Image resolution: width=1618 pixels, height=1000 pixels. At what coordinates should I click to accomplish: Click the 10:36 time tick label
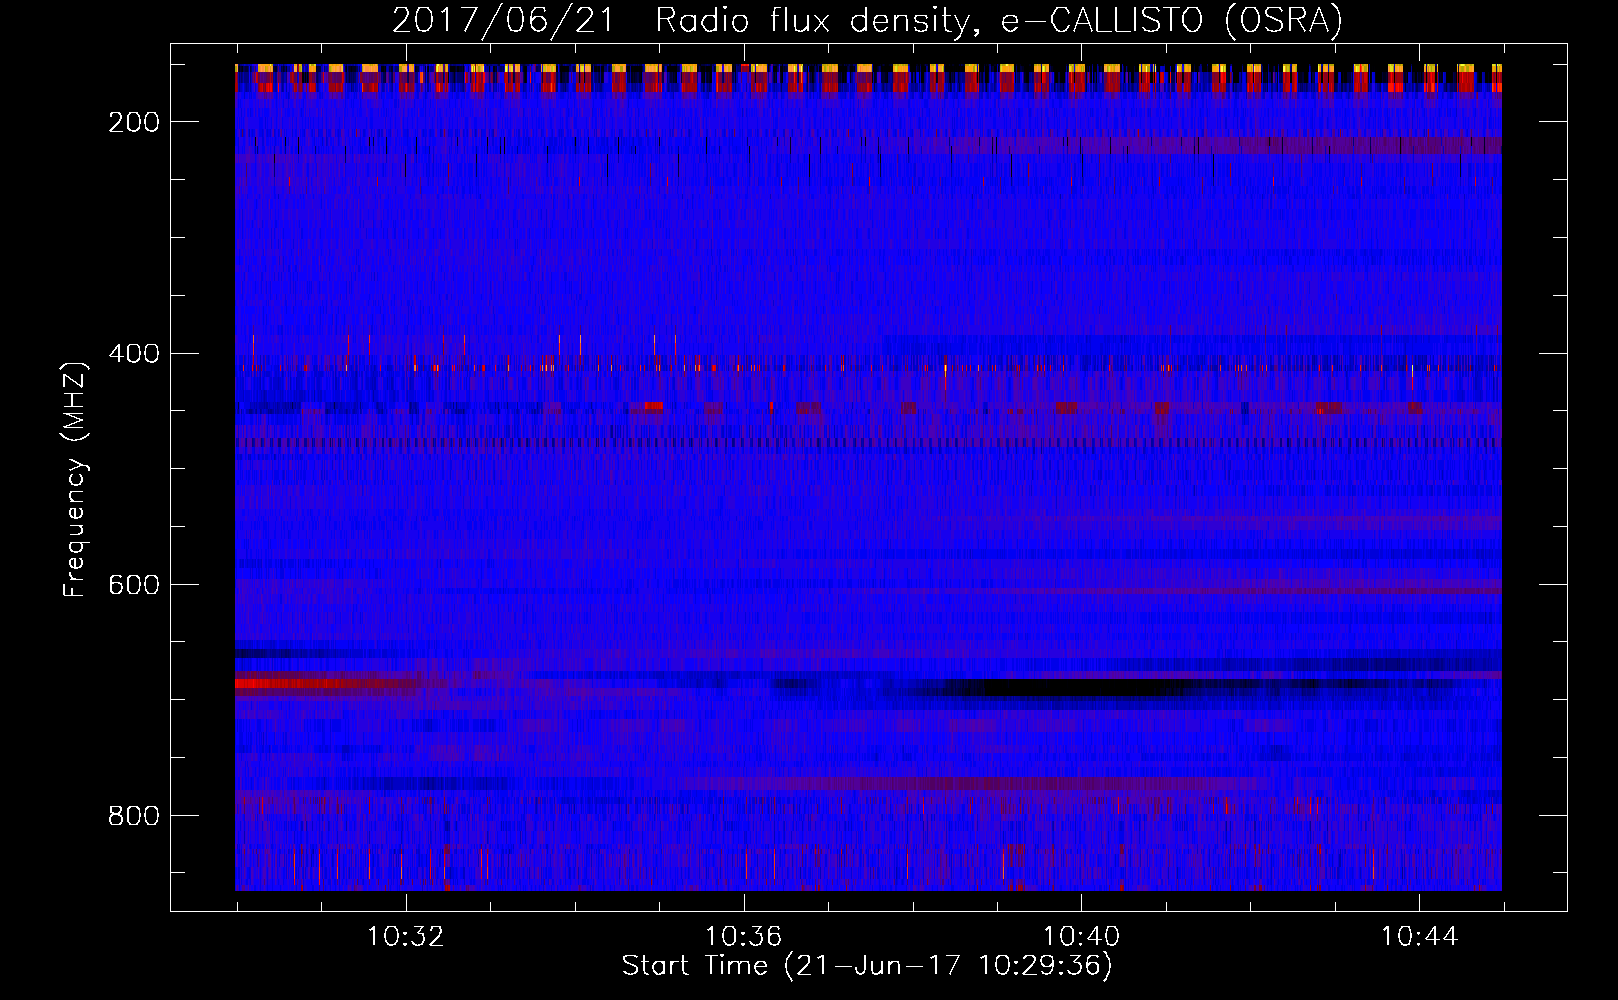743,937
